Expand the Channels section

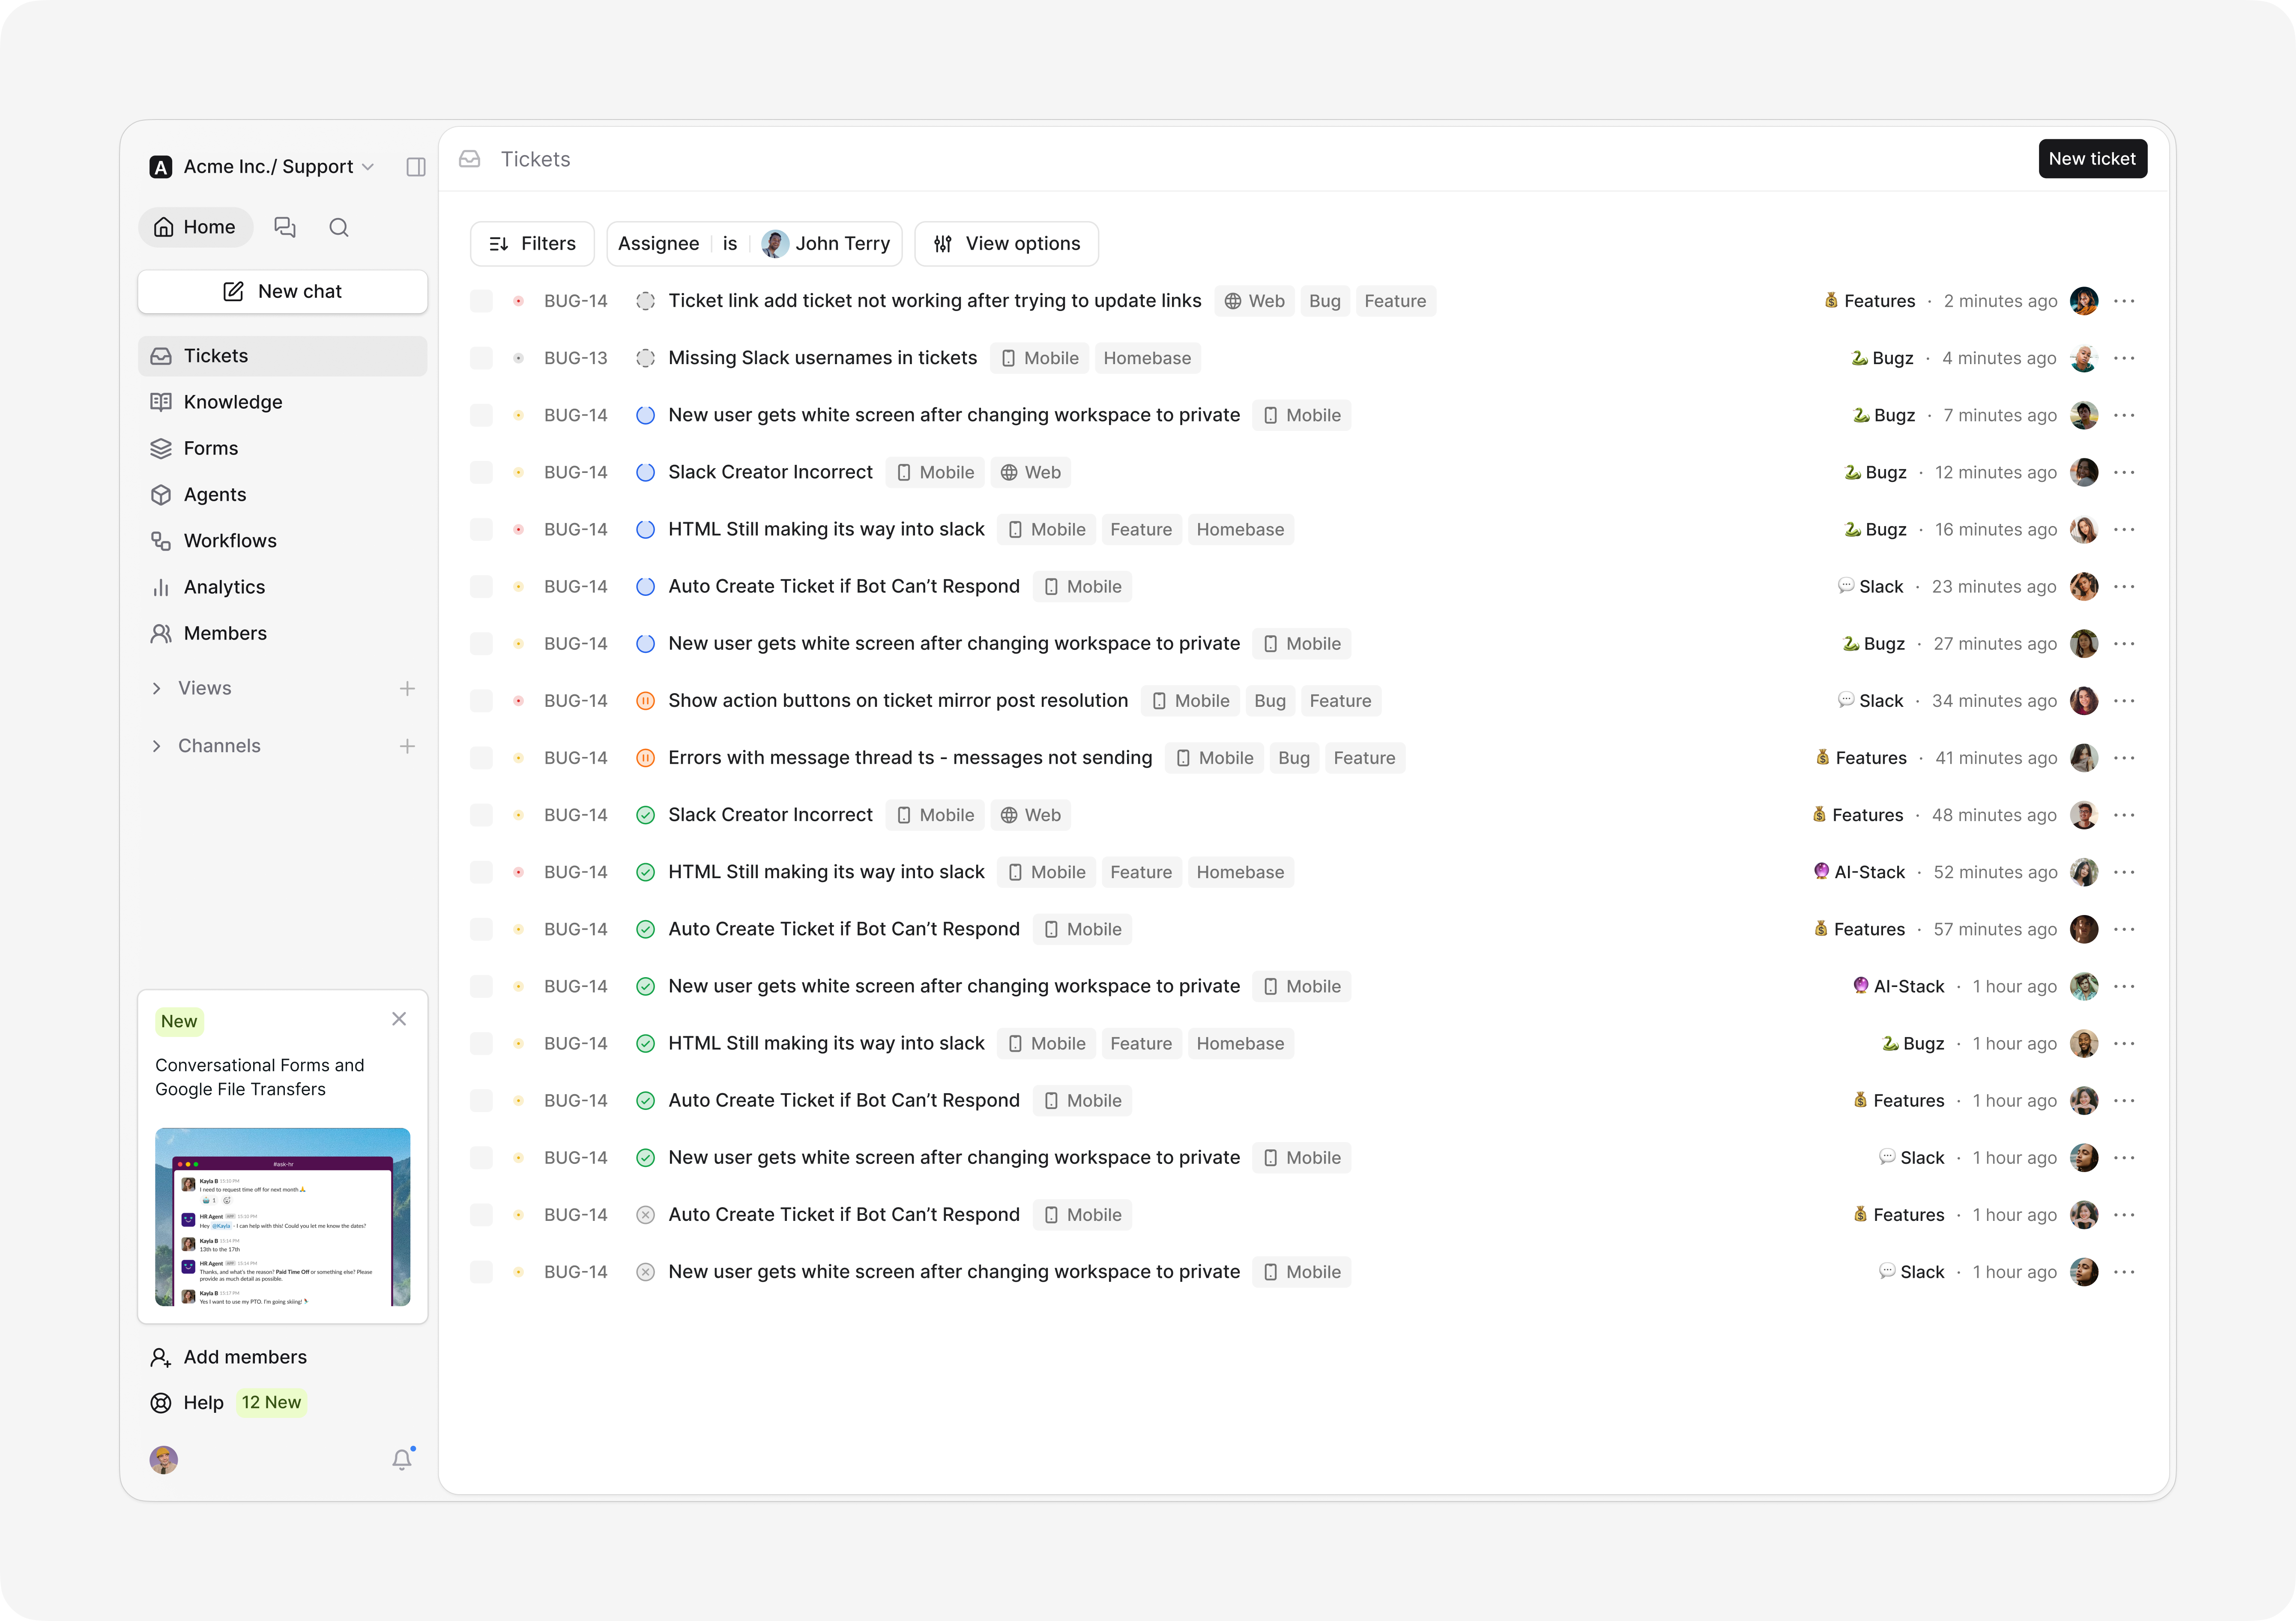156,746
